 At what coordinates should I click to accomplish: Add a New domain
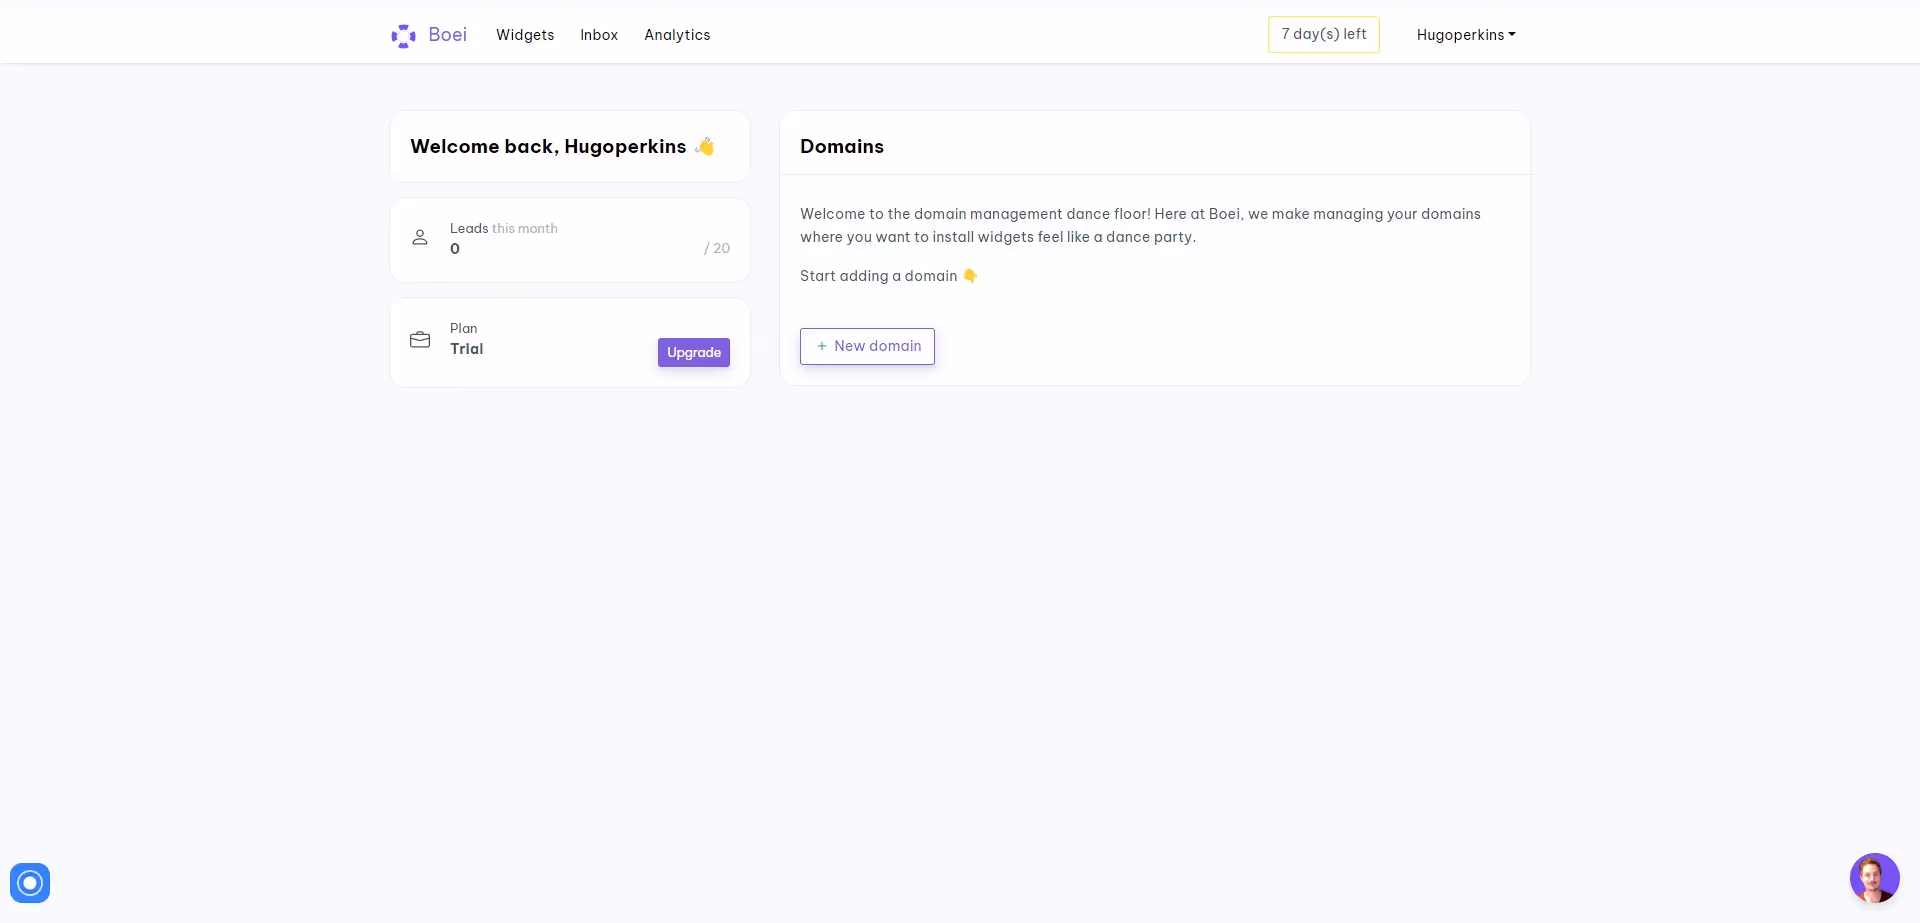867,346
